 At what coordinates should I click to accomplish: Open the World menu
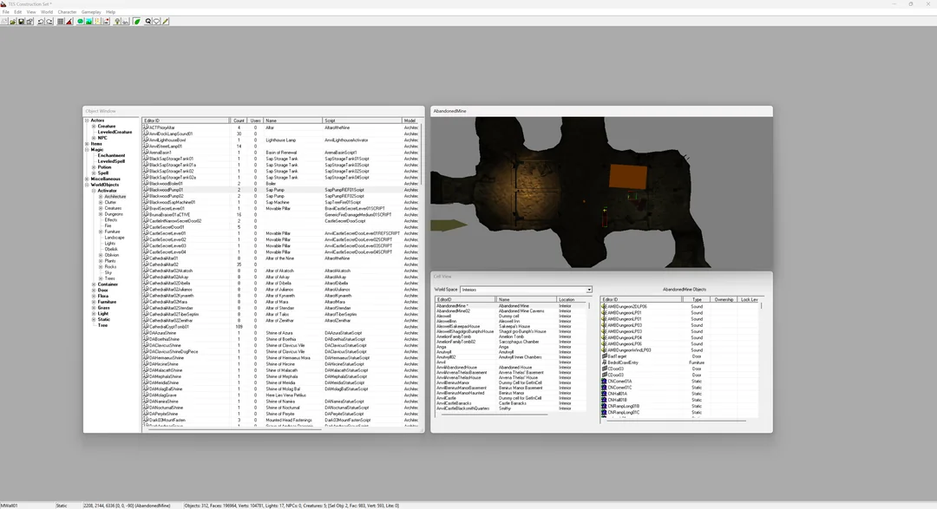[47, 12]
